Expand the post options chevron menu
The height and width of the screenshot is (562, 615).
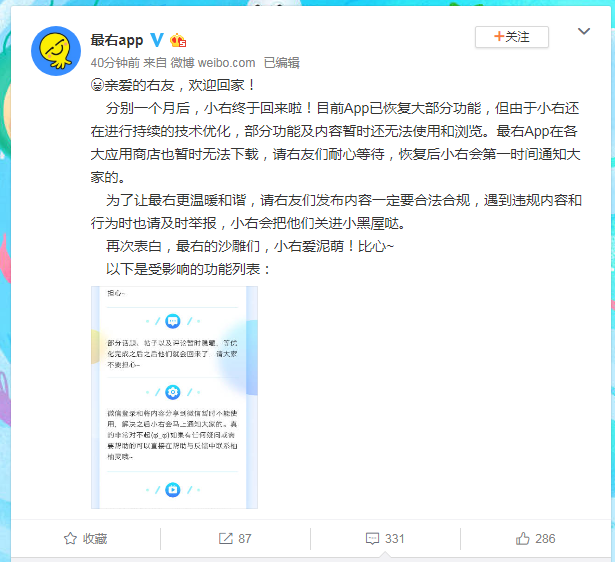coord(584,31)
